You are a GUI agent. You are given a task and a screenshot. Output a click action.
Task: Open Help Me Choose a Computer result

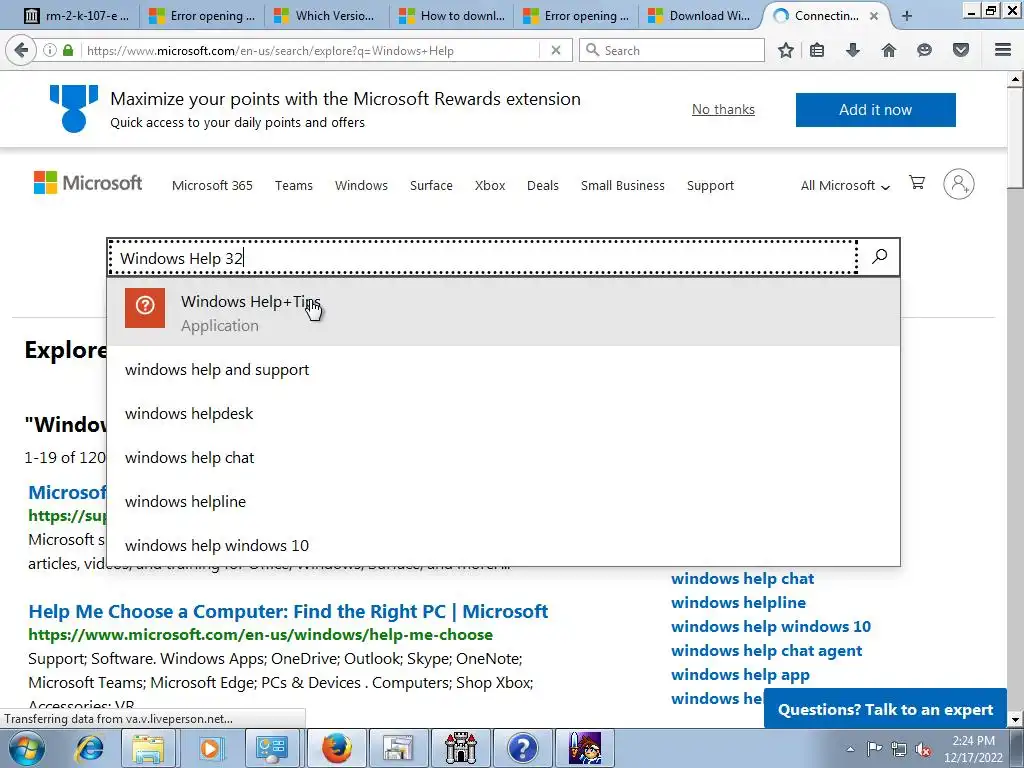point(288,611)
